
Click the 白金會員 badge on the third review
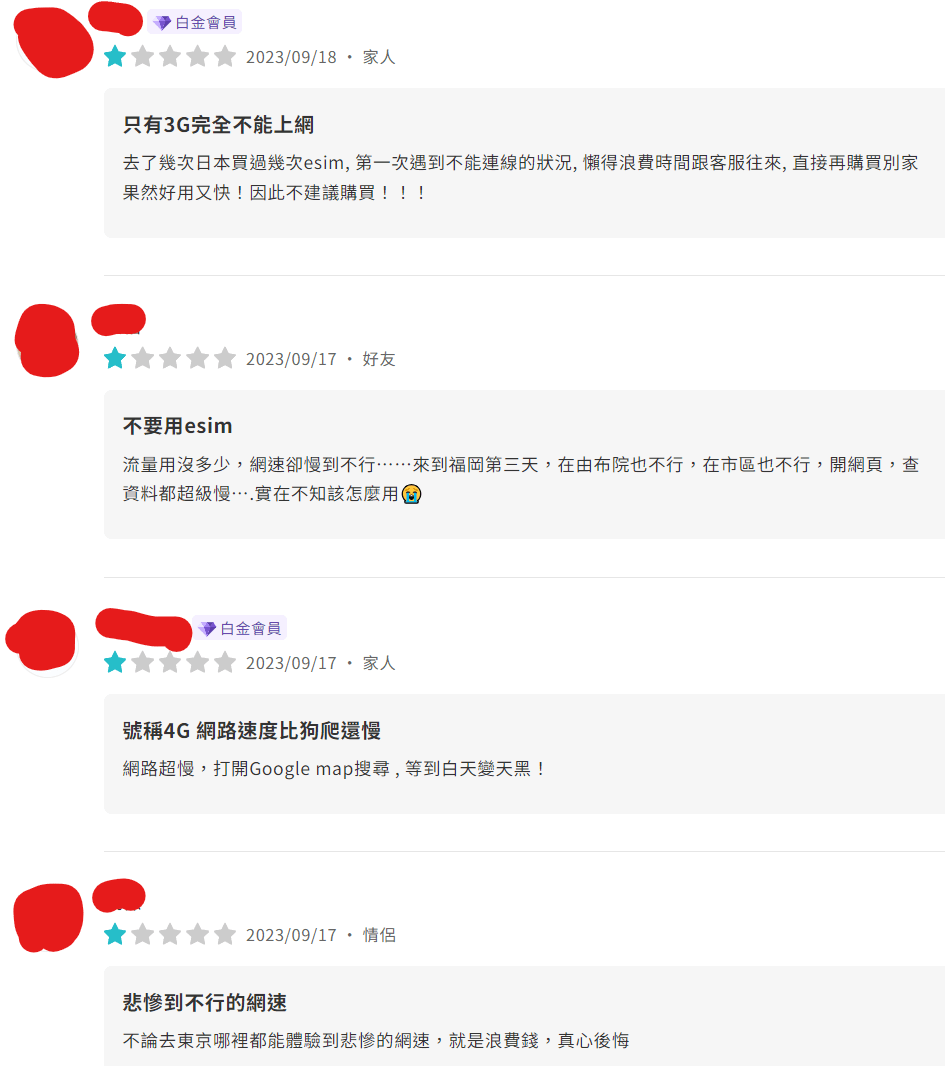(x=239, y=628)
